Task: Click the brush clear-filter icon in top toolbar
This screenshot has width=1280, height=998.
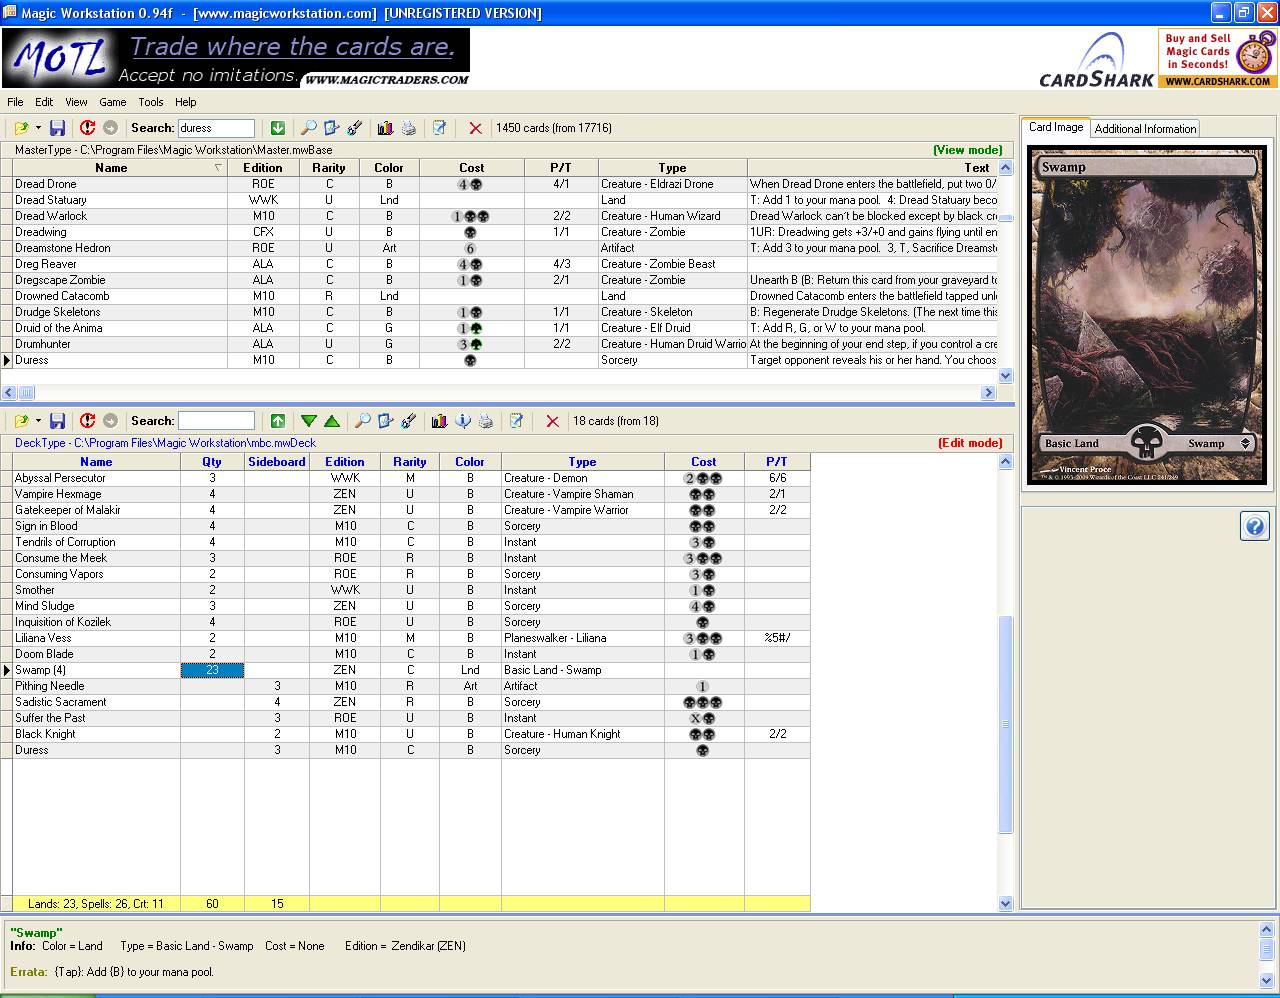Action: point(355,128)
